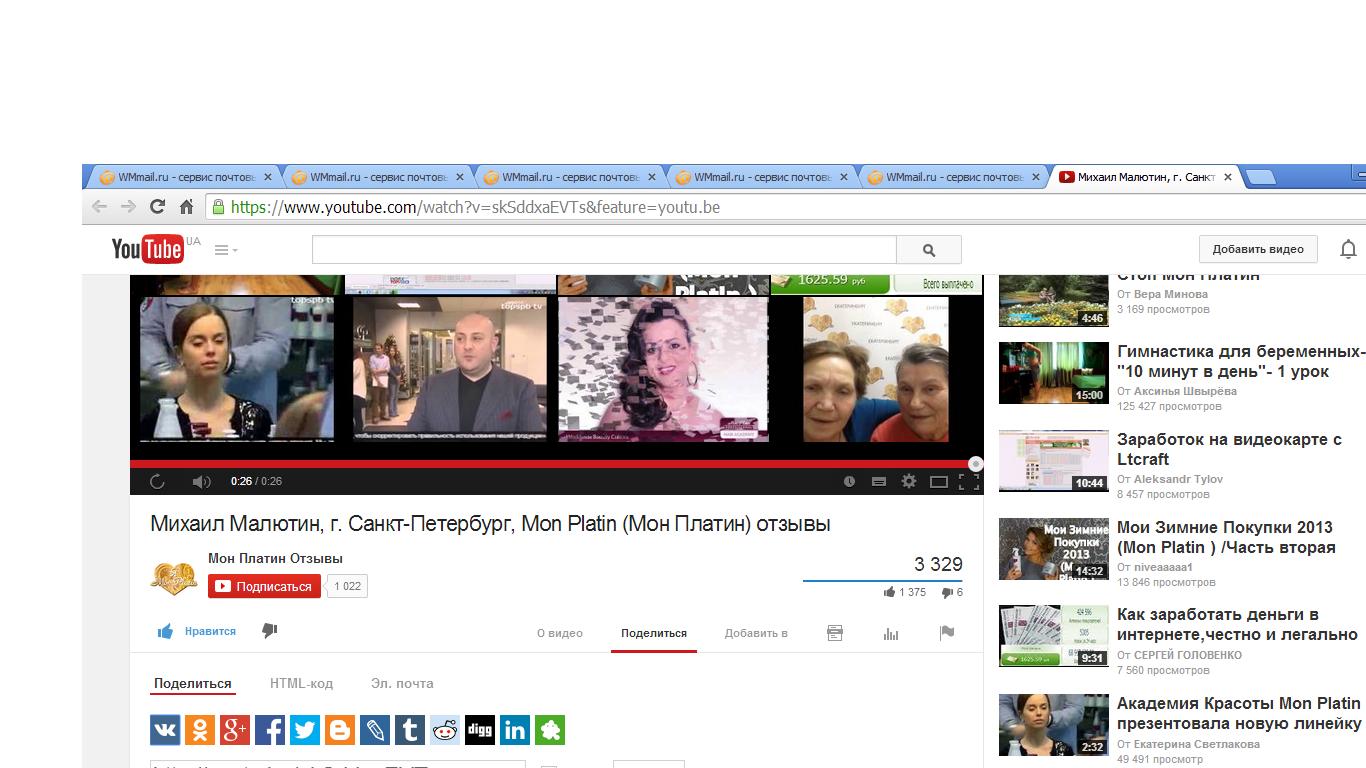Click the Подписаться subscribe button
Viewport: 1366px width, 768px height.
[264, 586]
